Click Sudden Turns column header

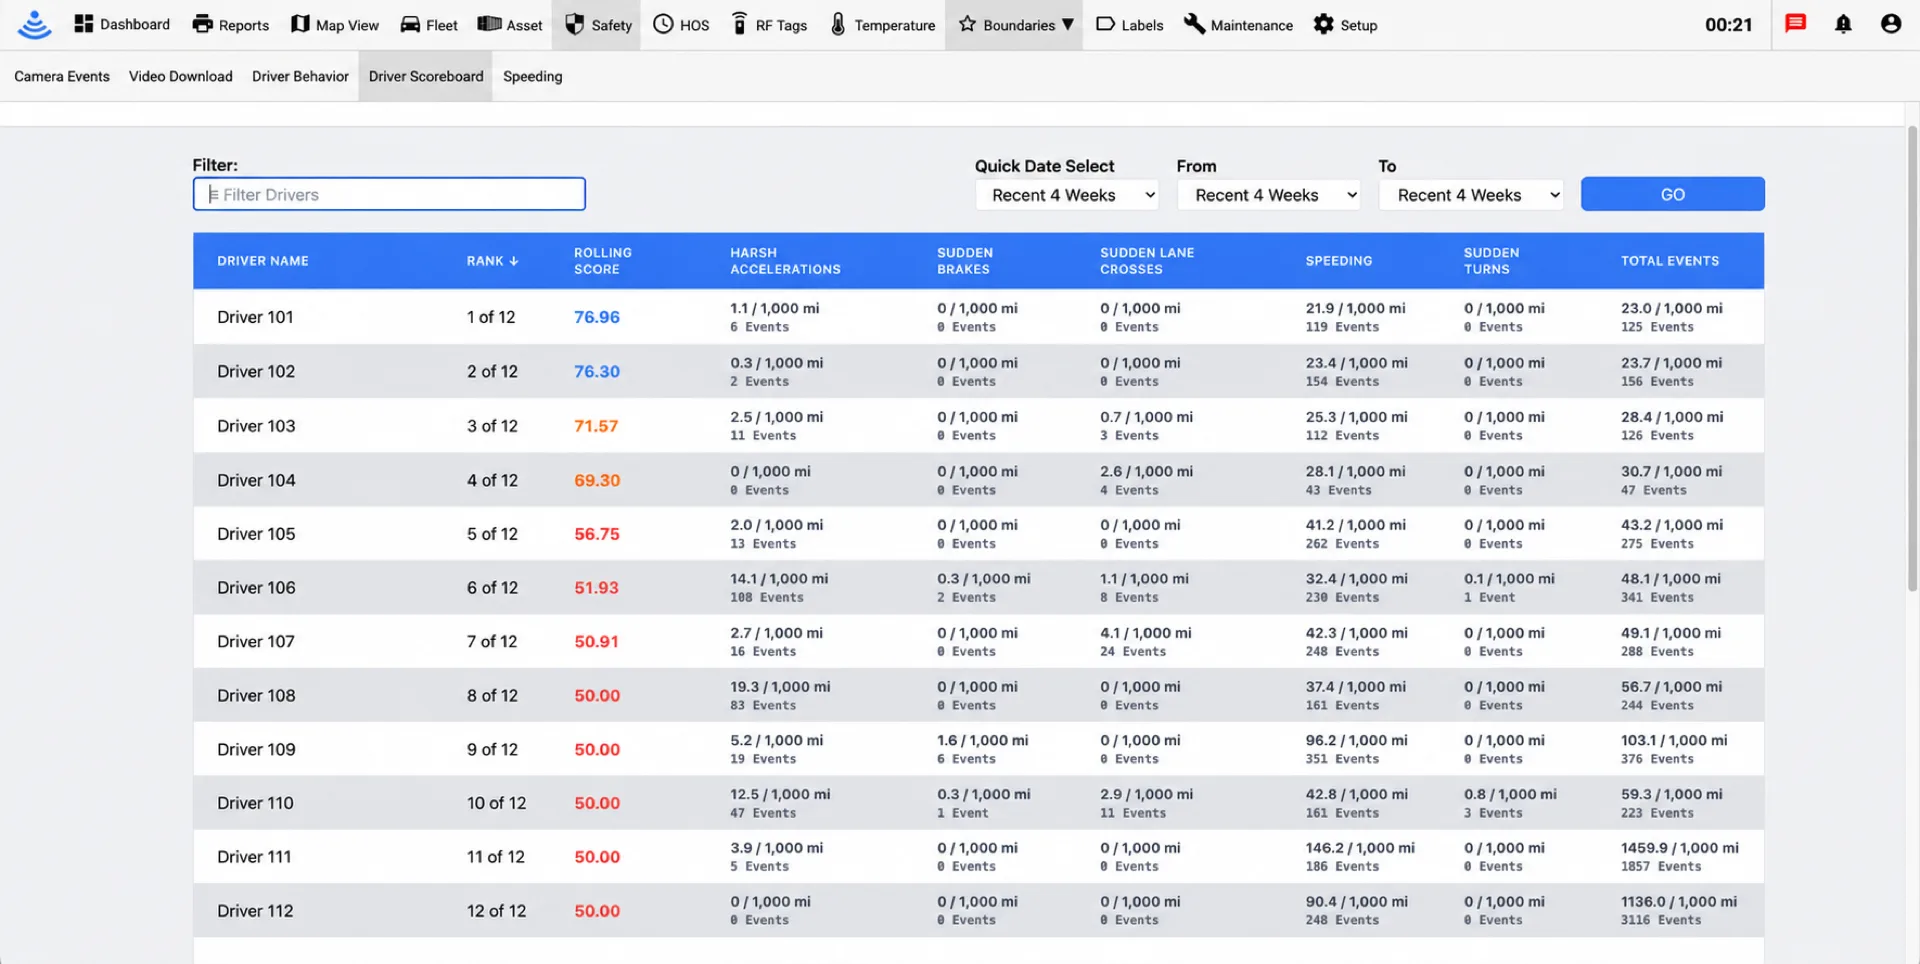click(x=1491, y=261)
